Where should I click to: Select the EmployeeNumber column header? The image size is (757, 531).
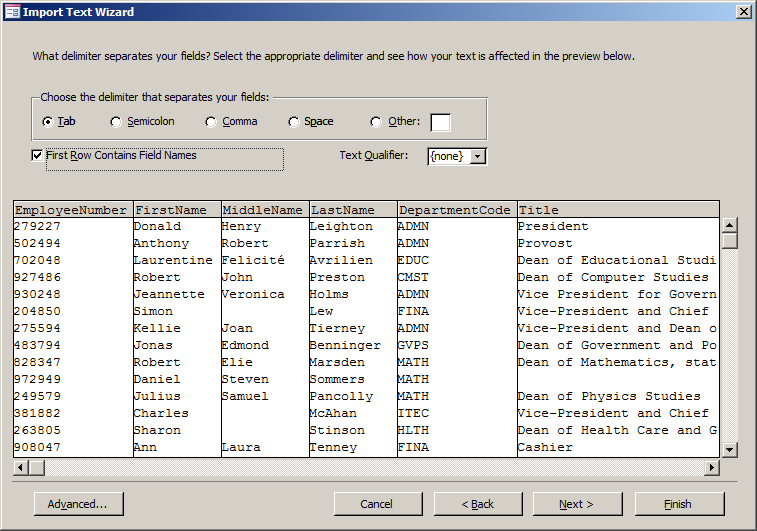73,210
